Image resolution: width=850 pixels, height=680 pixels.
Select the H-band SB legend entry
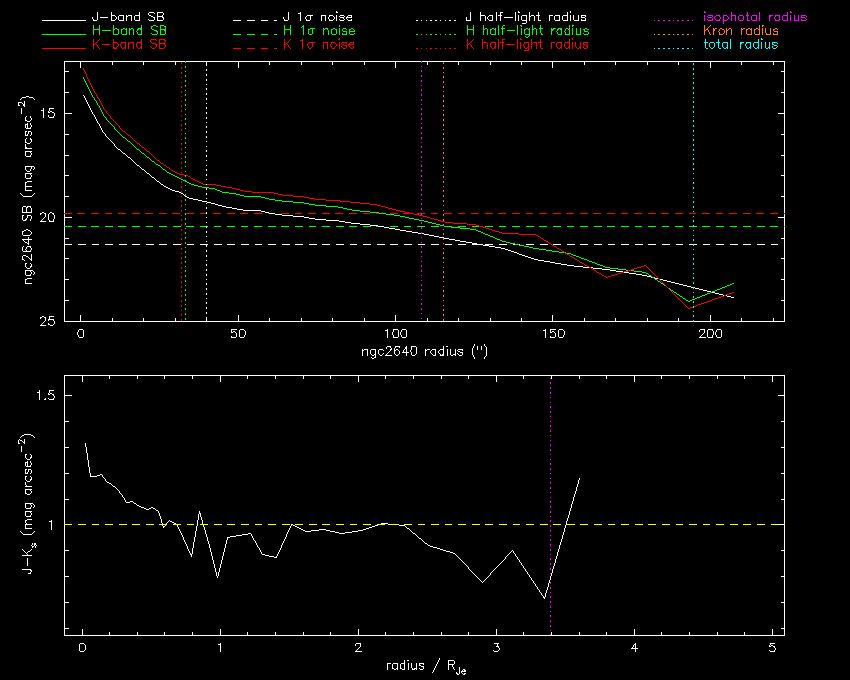pos(129,31)
